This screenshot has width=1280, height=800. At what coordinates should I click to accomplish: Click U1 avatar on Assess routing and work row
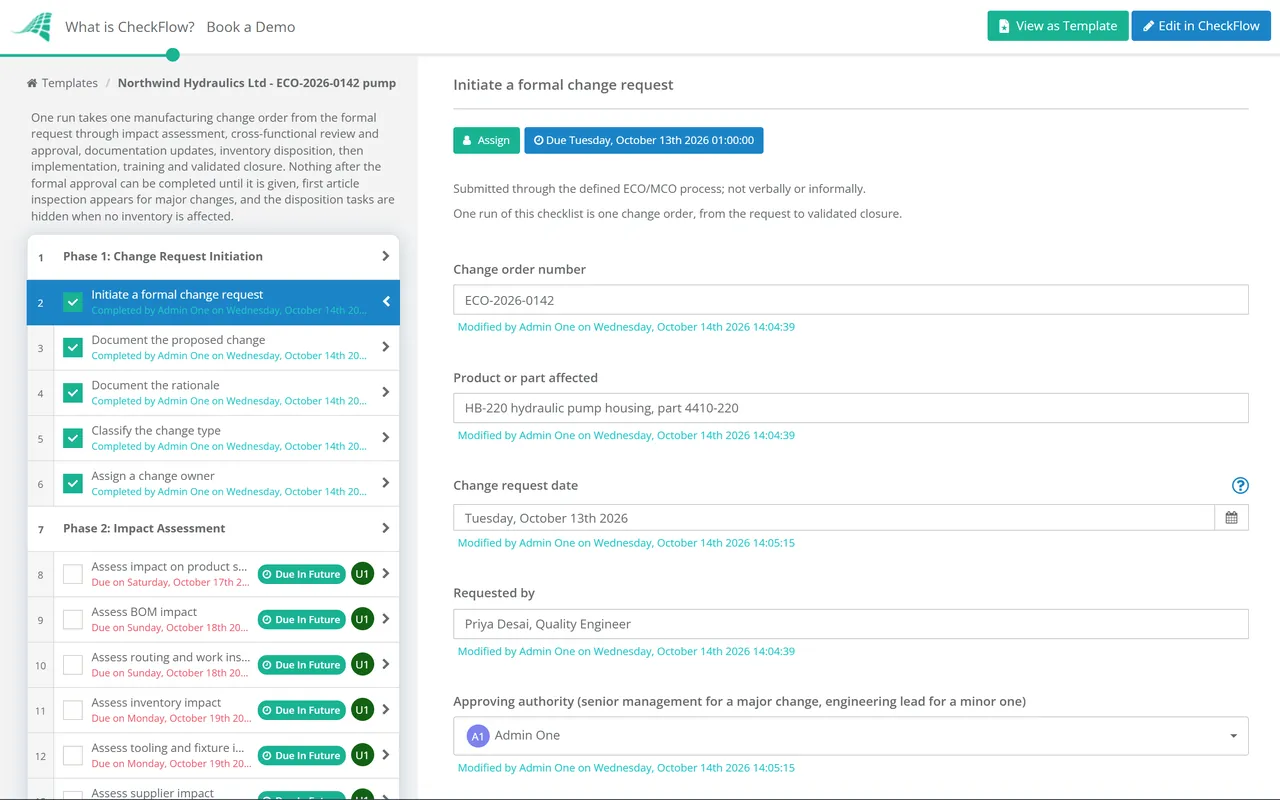[x=362, y=664]
